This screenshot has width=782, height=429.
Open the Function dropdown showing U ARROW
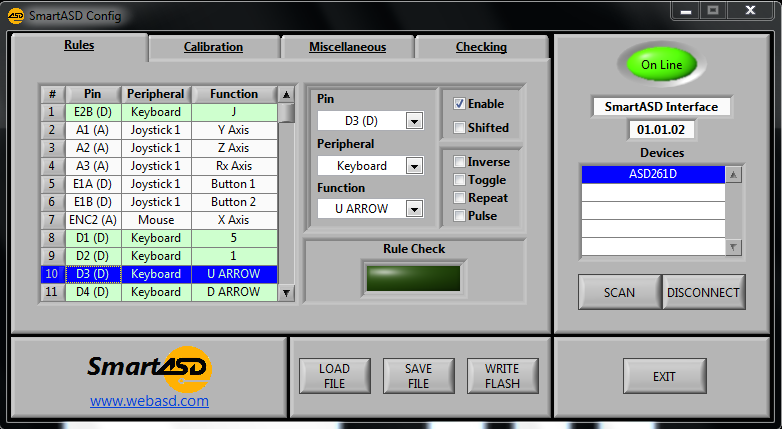pos(414,209)
